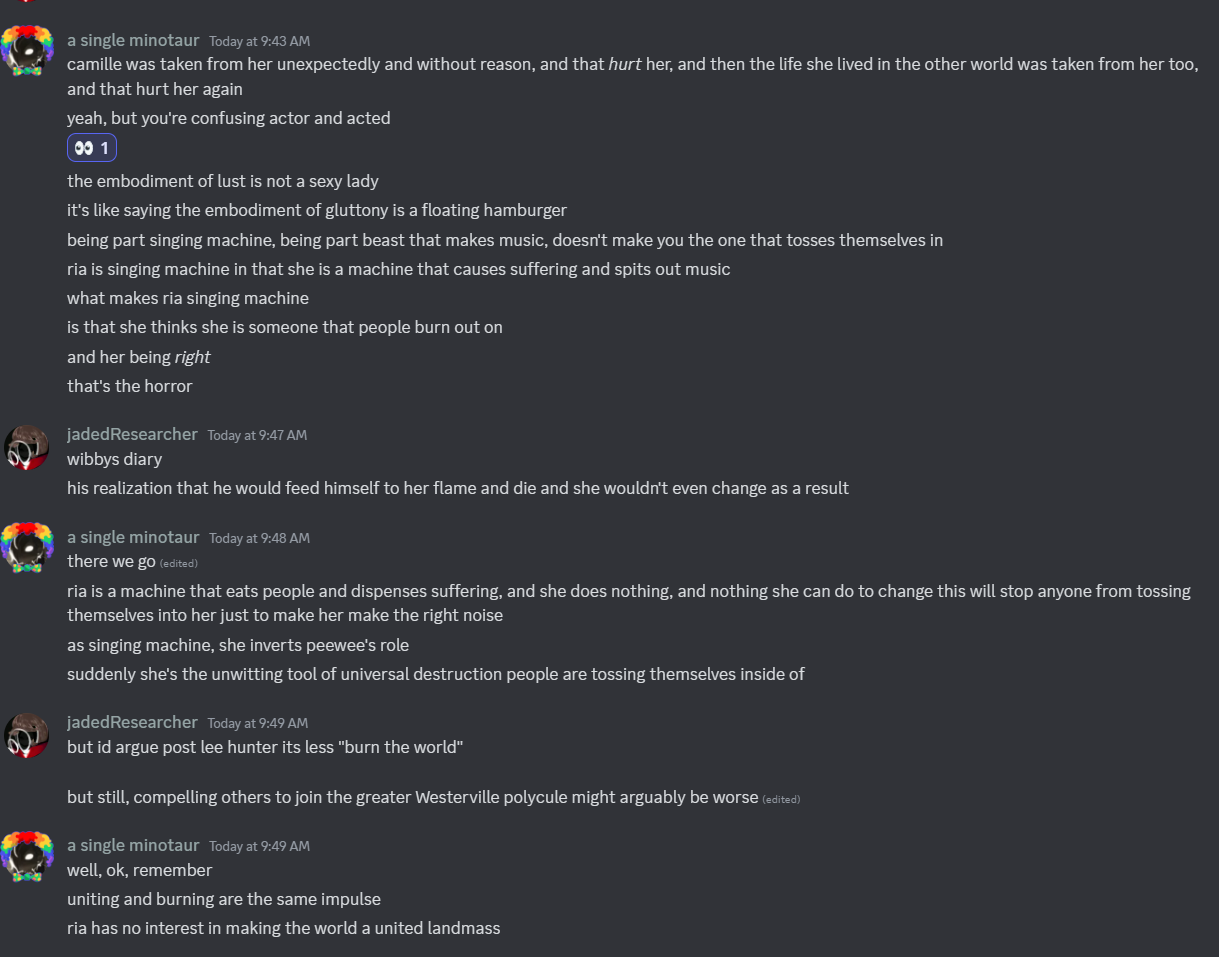
Task: Toggle the eyes emoji reaction
Action: tap(92, 148)
